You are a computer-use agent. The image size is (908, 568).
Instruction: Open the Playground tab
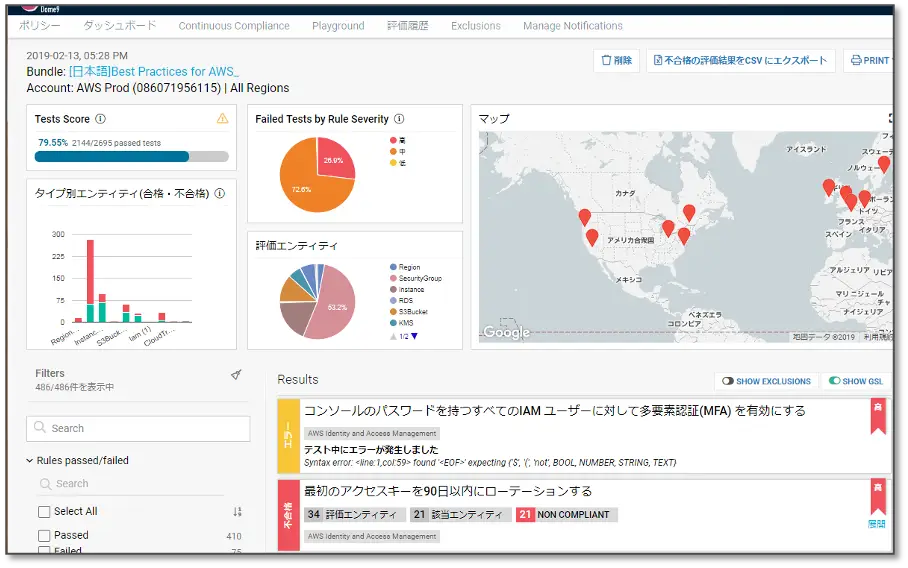pyautogui.click(x=338, y=25)
